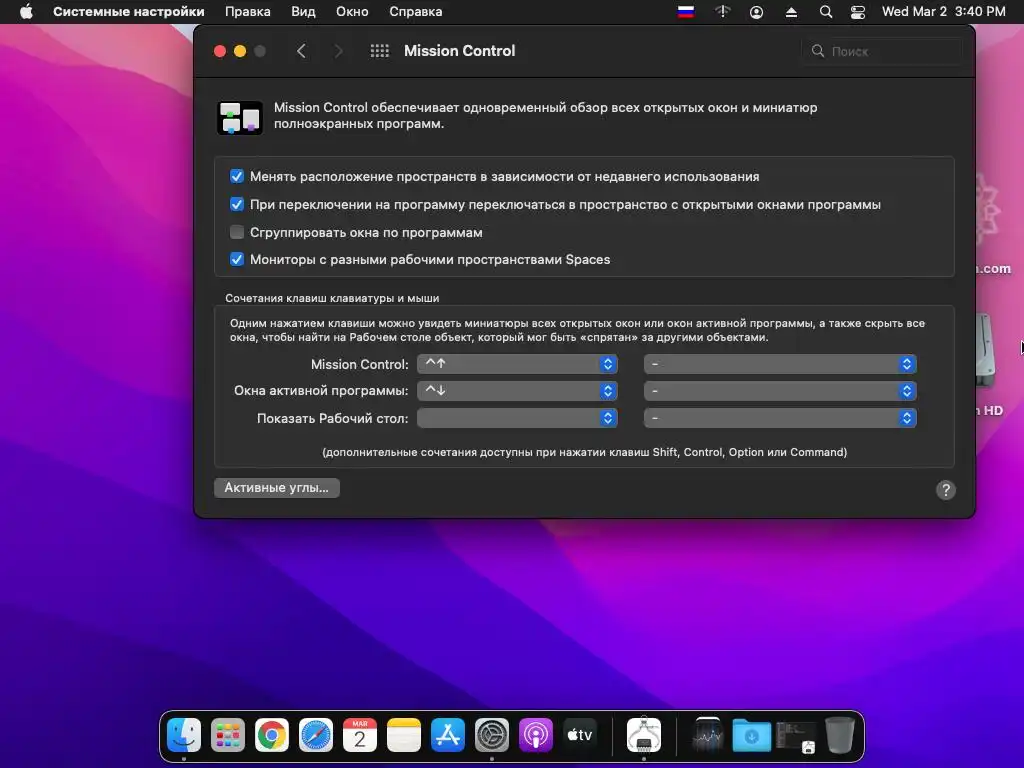Open the Apple menu
Image resolution: width=1024 pixels, height=768 pixels.
click(26, 12)
